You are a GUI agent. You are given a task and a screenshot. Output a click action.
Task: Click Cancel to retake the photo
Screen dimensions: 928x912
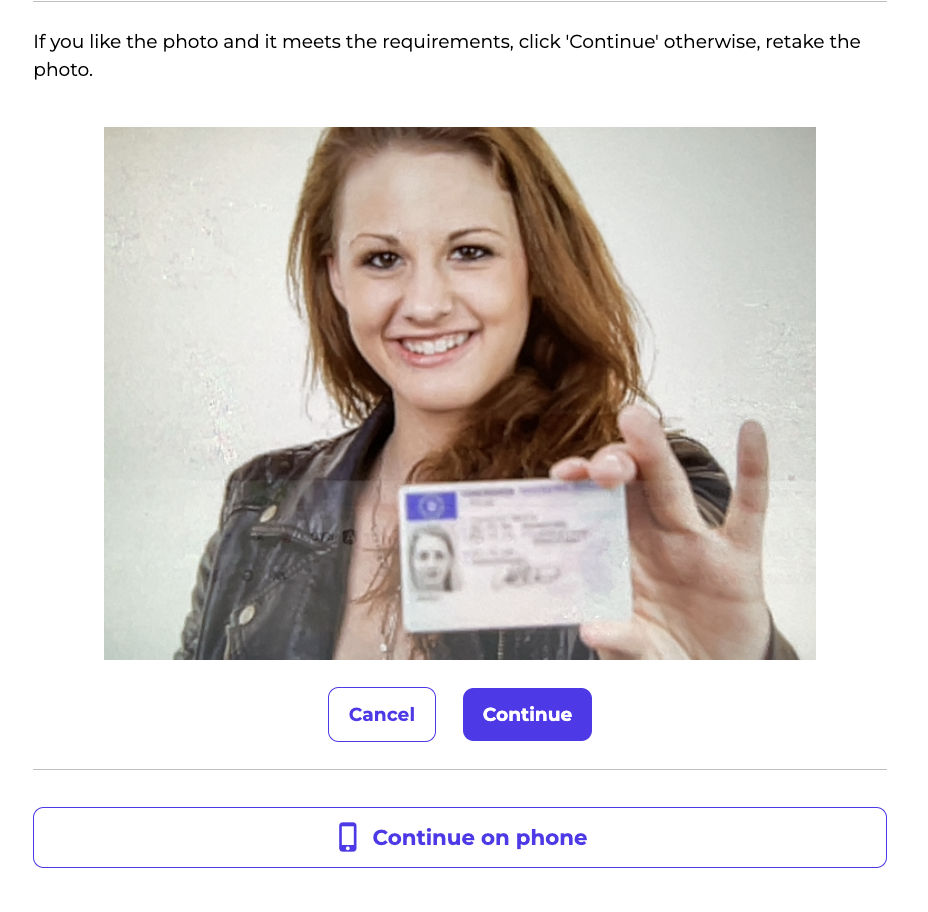[x=382, y=714]
